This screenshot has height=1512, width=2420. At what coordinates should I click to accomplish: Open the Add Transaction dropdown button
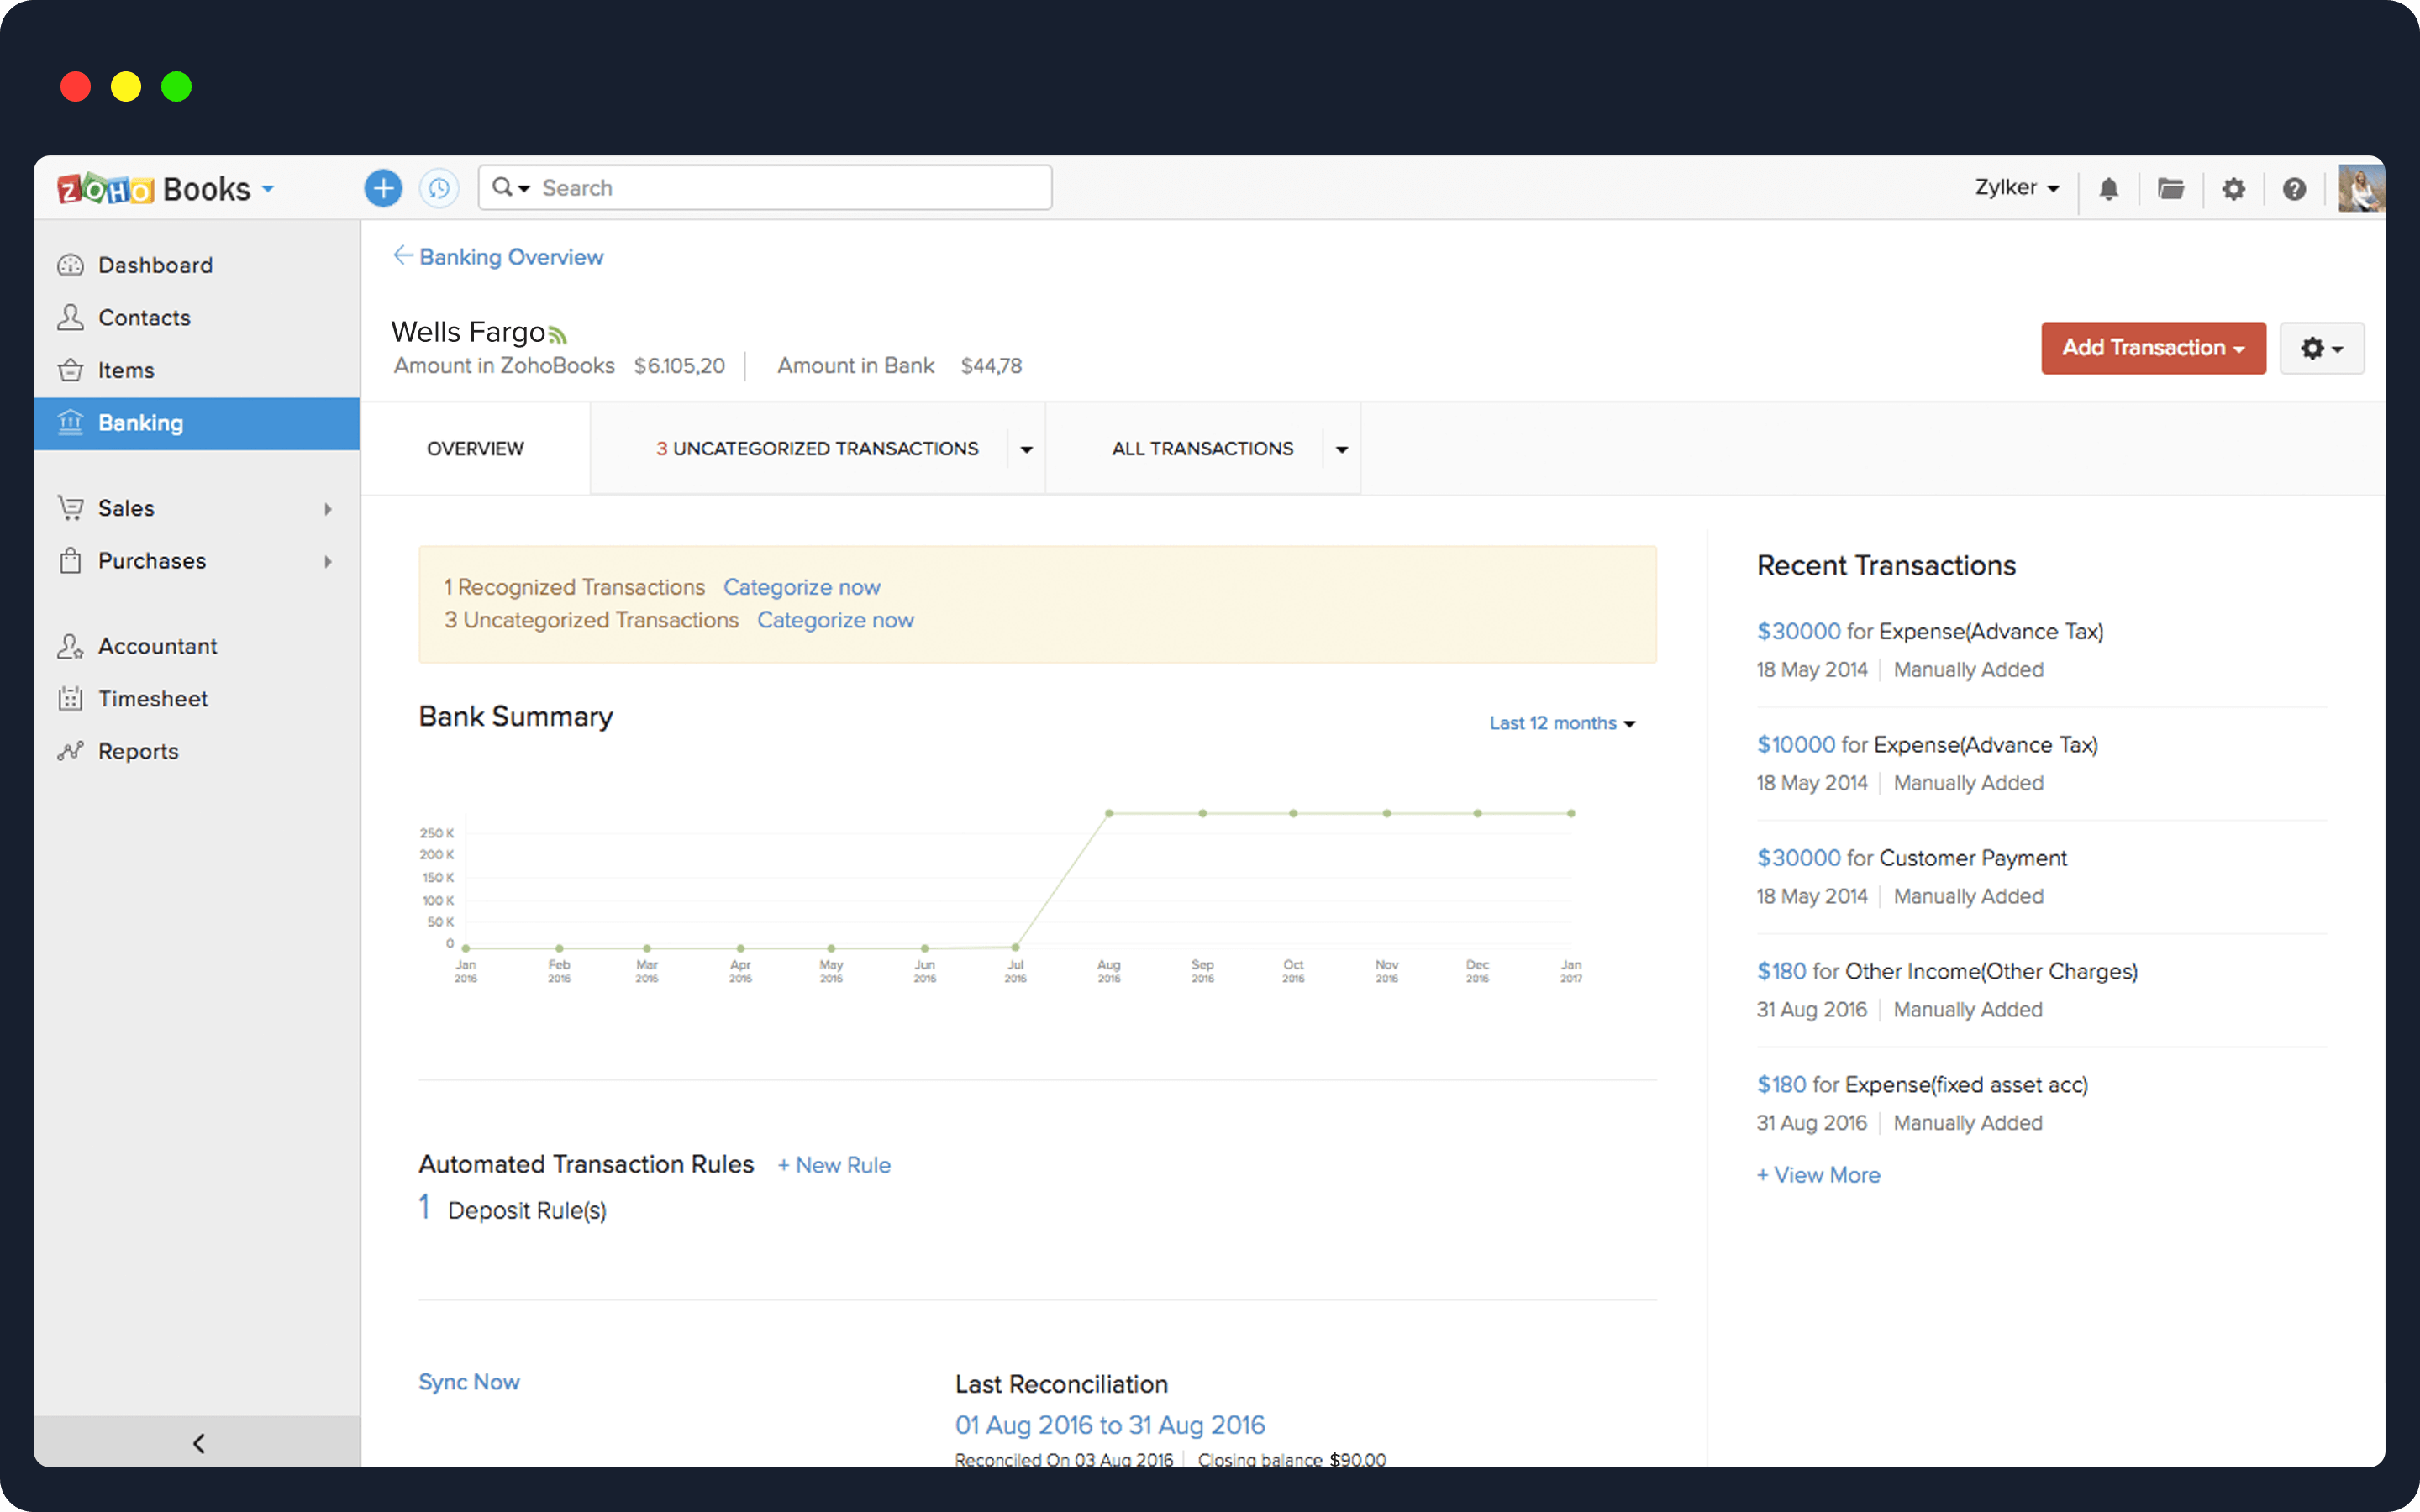pyautogui.click(x=2152, y=348)
